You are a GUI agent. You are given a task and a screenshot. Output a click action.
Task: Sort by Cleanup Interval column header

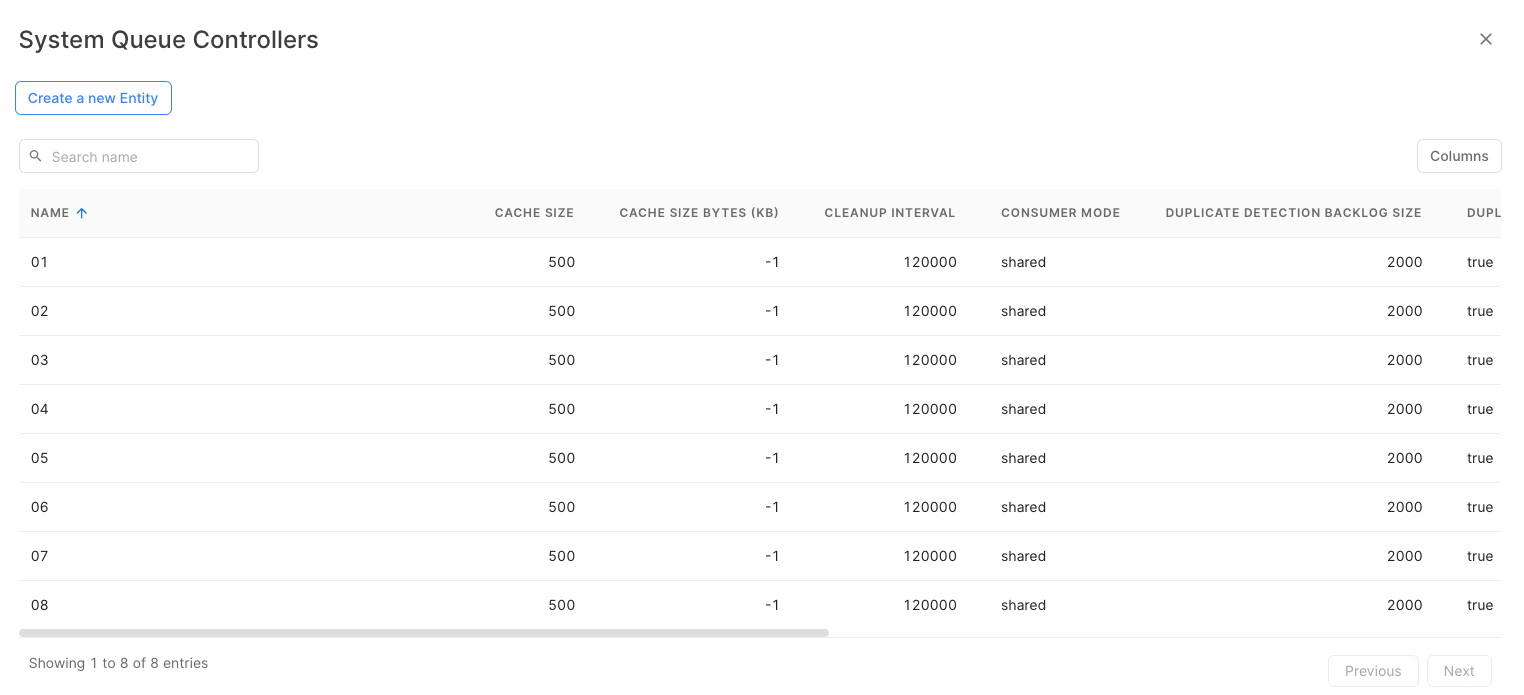(889, 213)
